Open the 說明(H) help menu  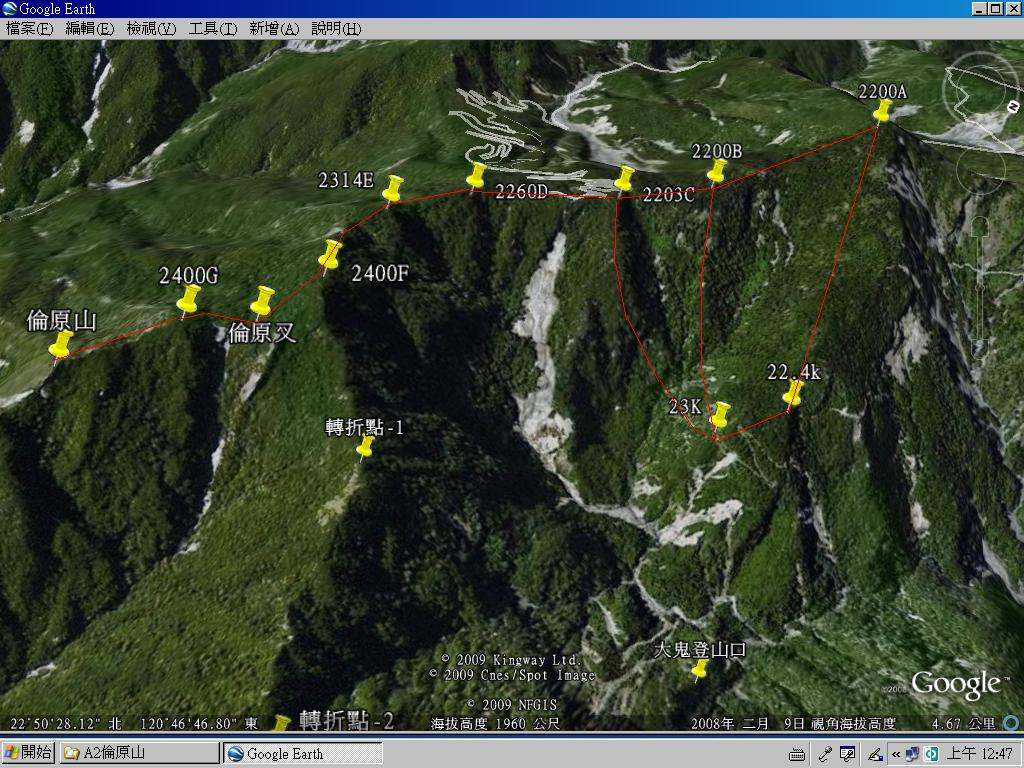coord(336,28)
